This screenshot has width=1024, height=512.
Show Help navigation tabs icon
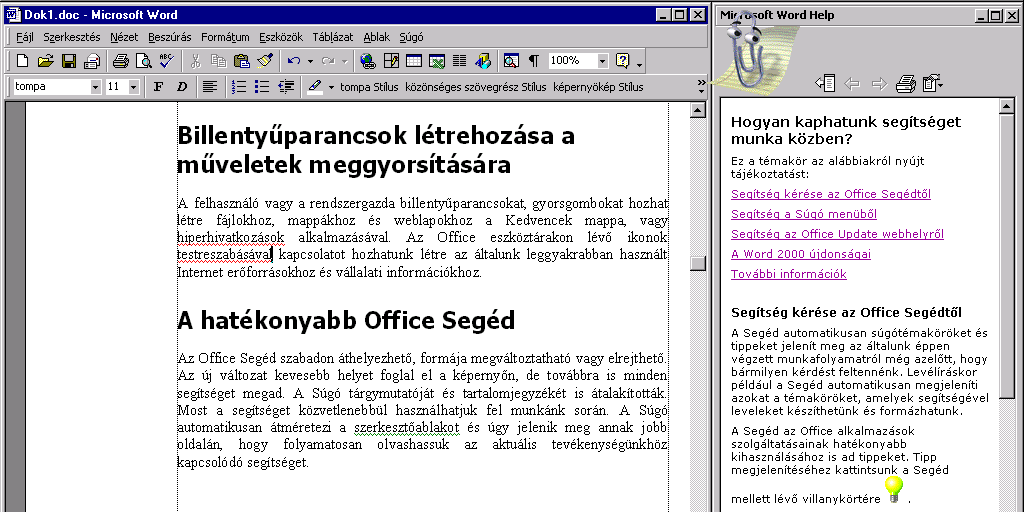click(x=825, y=84)
